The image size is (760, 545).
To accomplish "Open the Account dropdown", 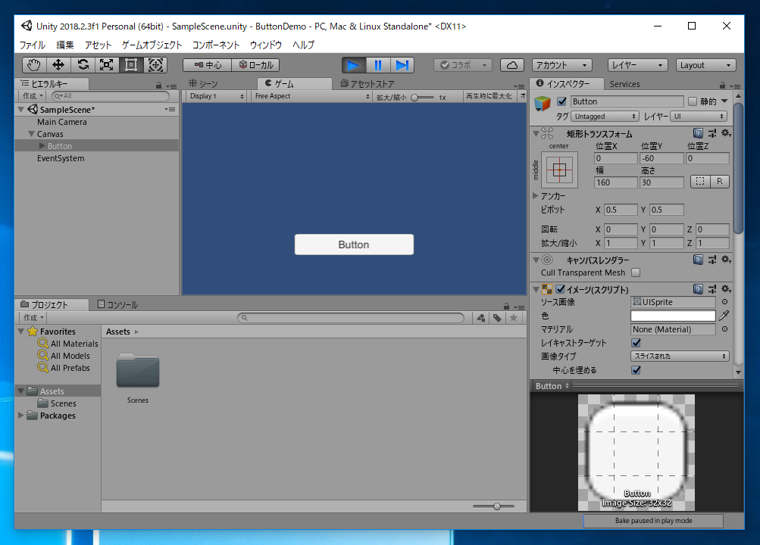I will pyautogui.click(x=562, y=65).
